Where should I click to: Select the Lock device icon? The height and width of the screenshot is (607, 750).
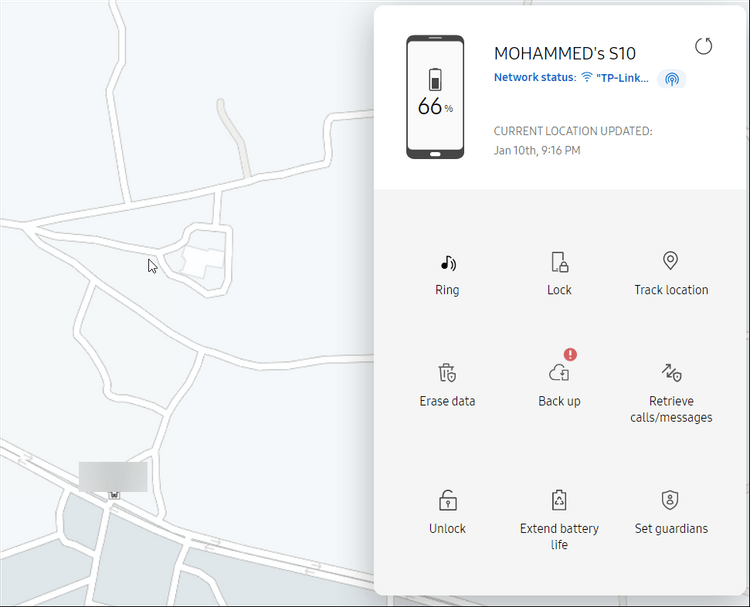[x=559, y=262]
